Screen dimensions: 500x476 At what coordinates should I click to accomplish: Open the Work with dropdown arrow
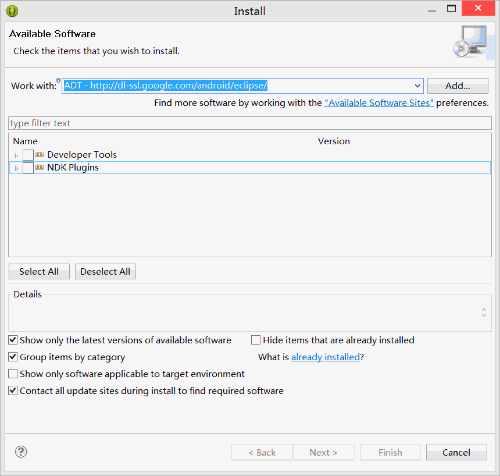click(417, 86)
